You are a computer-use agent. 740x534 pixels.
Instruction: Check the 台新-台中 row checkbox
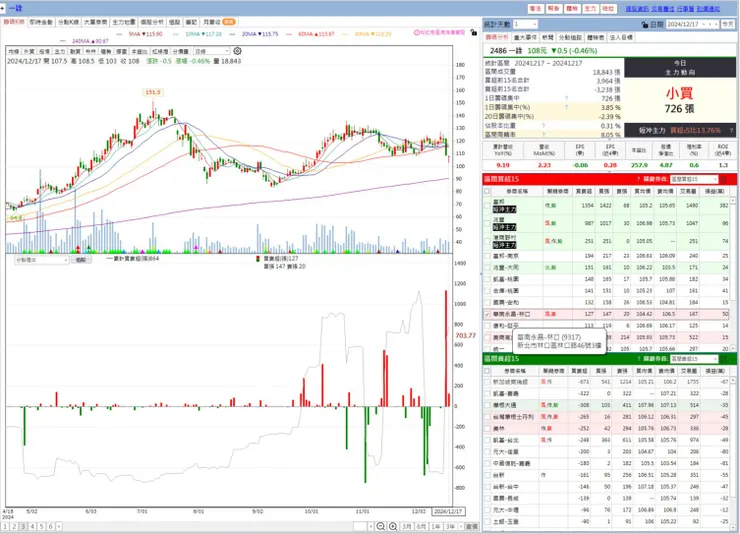(487, 487)
